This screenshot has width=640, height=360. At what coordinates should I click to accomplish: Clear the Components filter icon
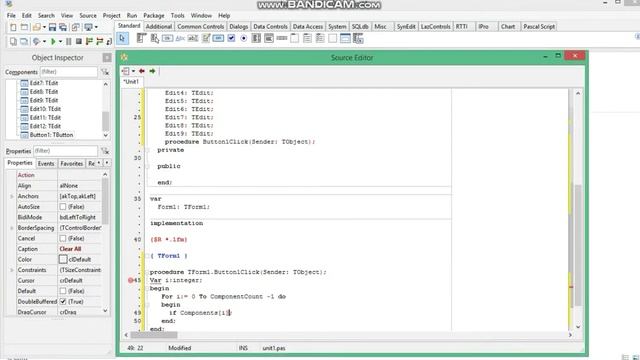coord(105,72)
